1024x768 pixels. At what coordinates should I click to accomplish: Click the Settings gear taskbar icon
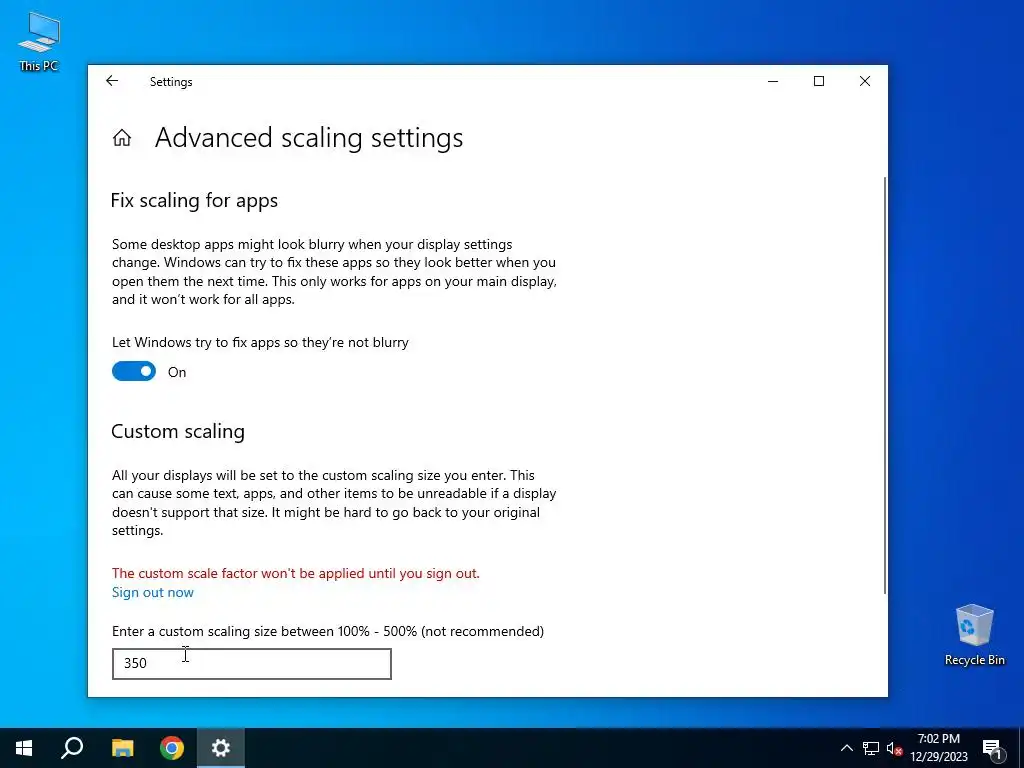[x=221, y=748]
